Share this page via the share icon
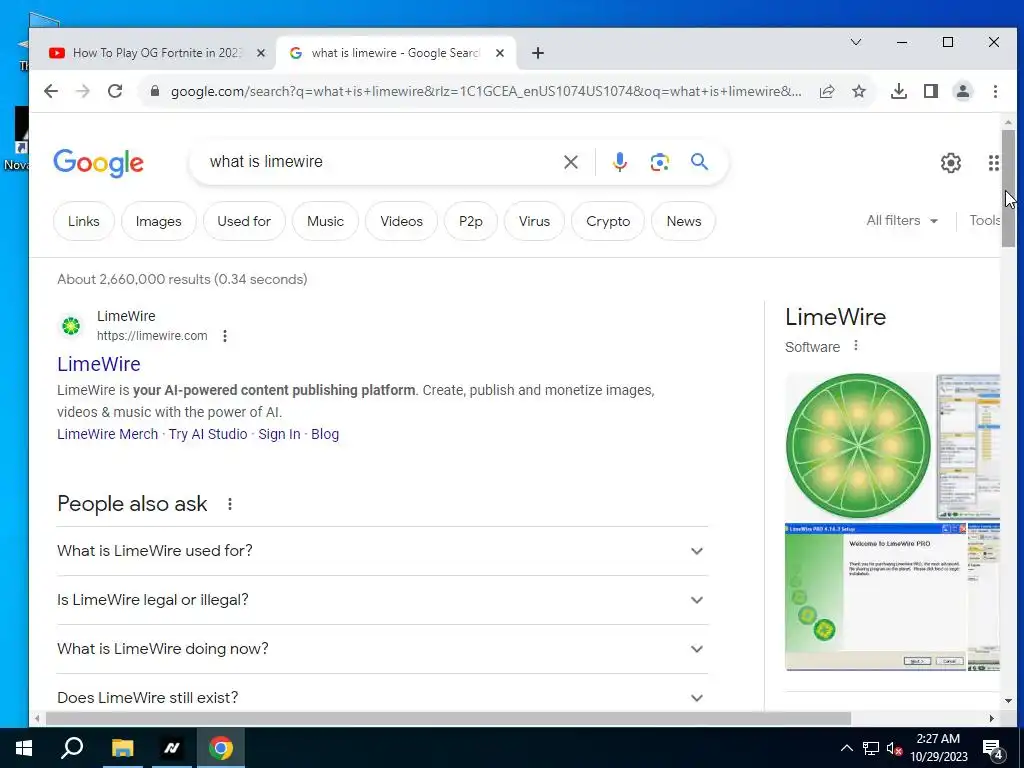The width and height of the screenshot is (1024, 768). [827, 91]
